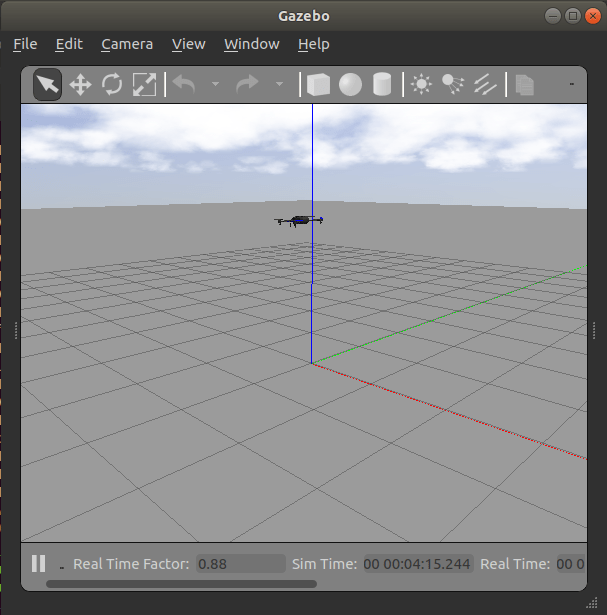Click the Real Time Factor value field
This screenshot has height=615, width=607.
[241, 564]
